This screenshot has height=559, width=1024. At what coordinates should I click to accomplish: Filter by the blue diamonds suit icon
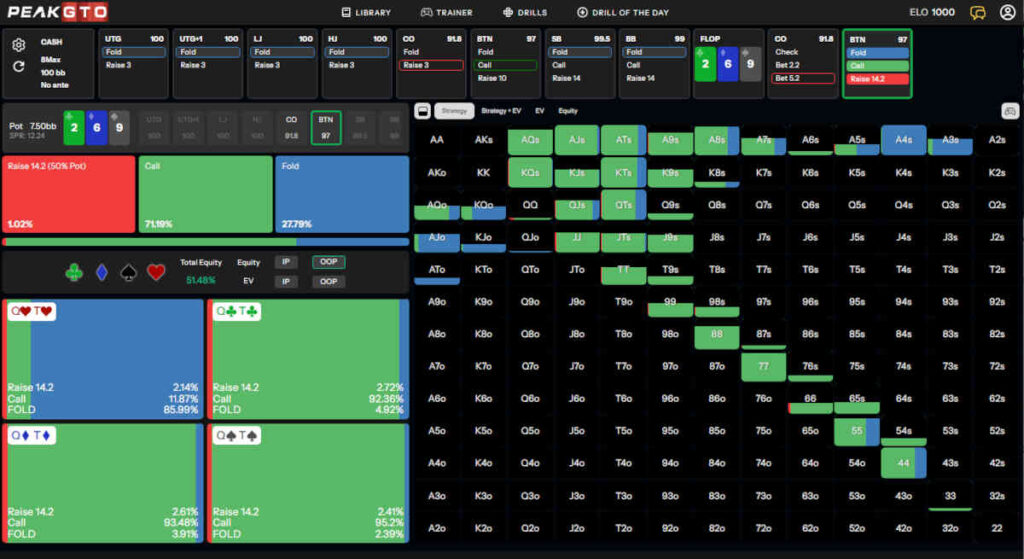pyautogui.click(x=101, y=272)
